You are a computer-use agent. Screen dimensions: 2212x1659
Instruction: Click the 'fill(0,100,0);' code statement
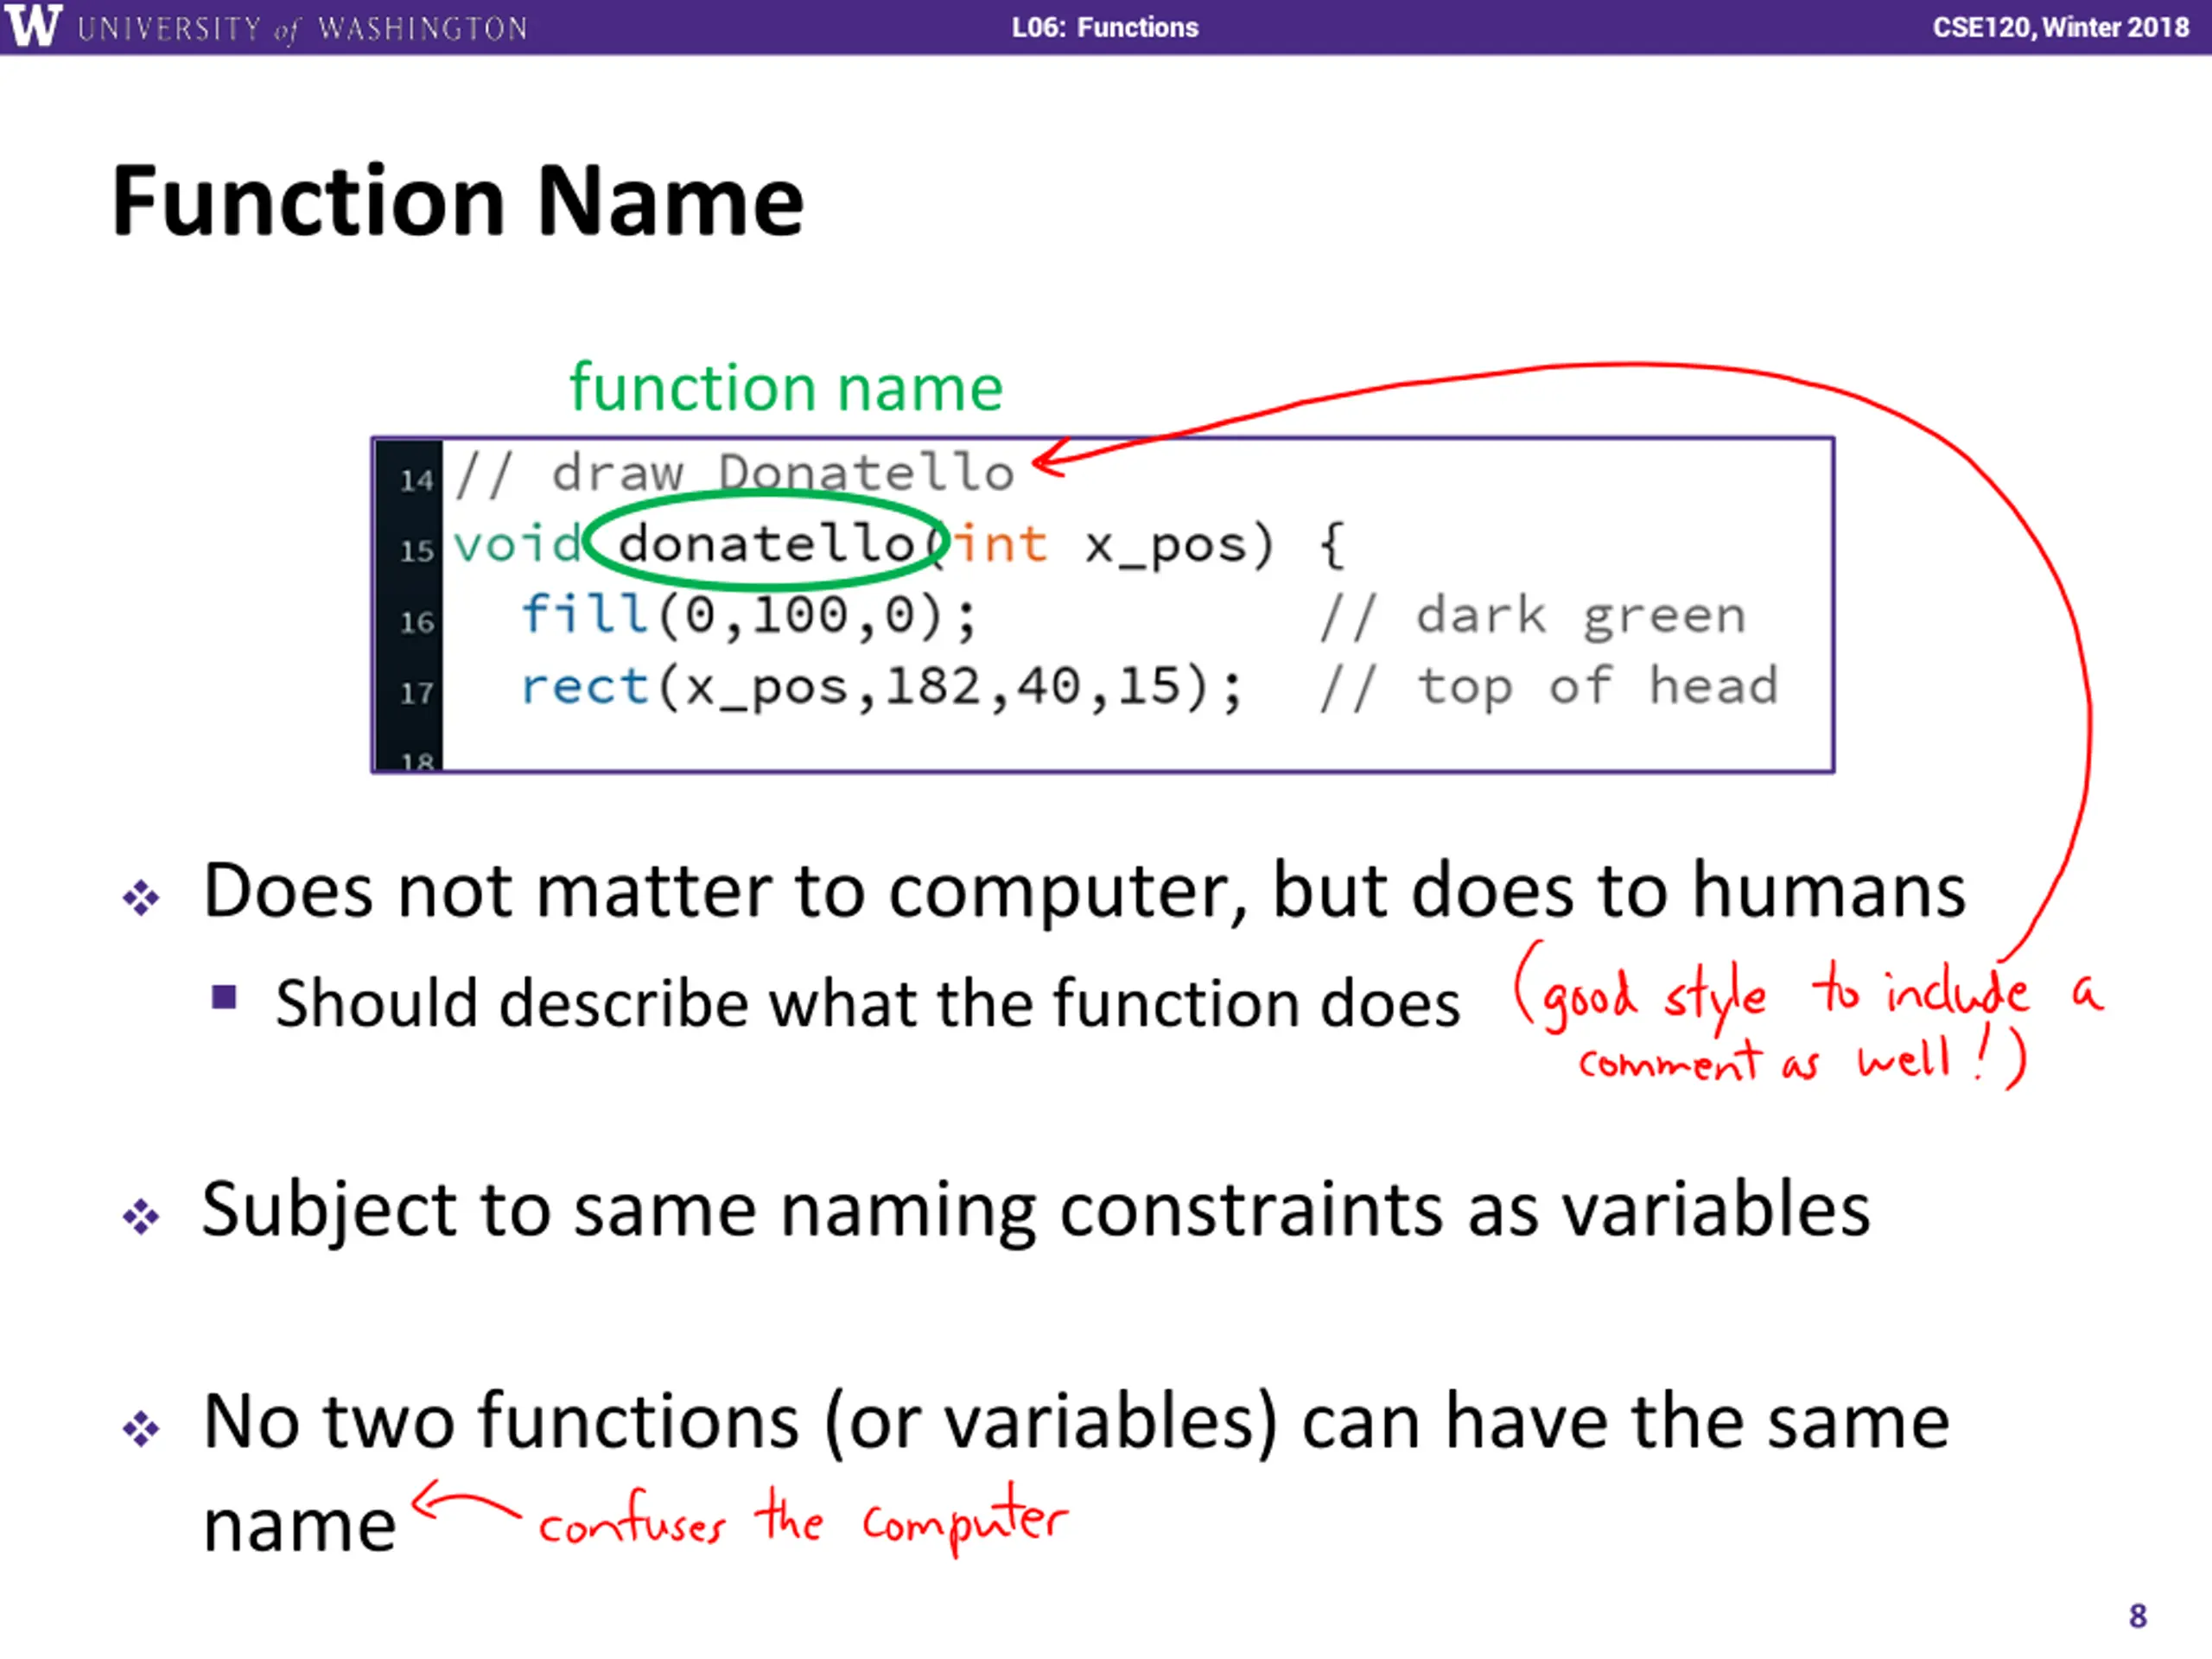click(x=749, y=614)
